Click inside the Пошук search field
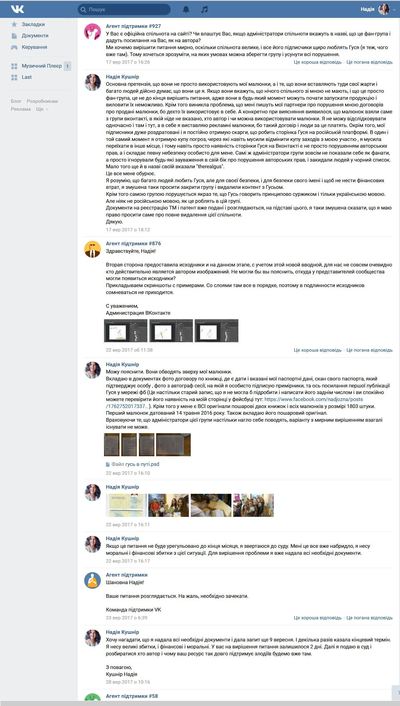This screenshot has height=706, width=400. point(124,9)
